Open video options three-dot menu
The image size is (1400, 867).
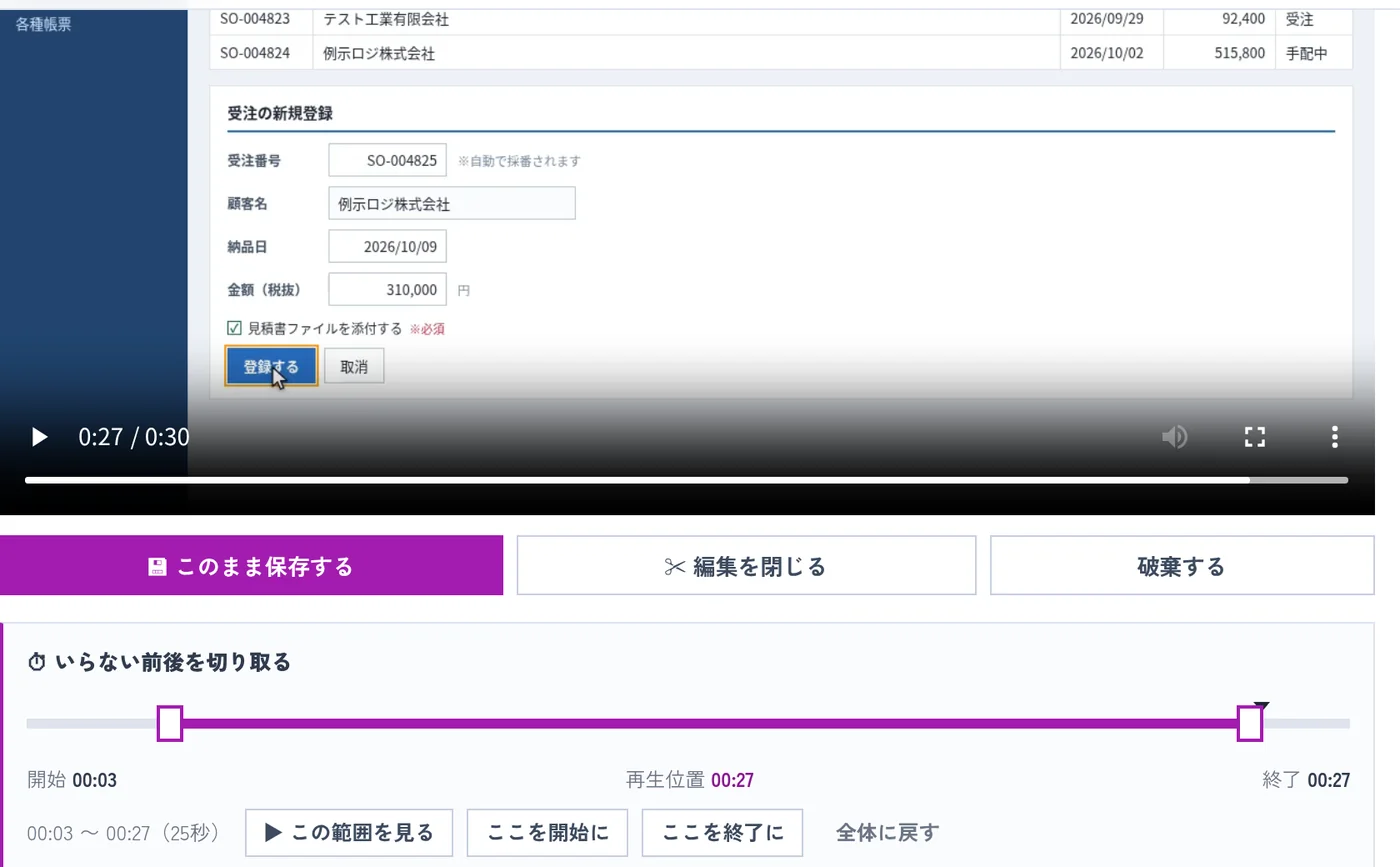tap(1334, 437)
